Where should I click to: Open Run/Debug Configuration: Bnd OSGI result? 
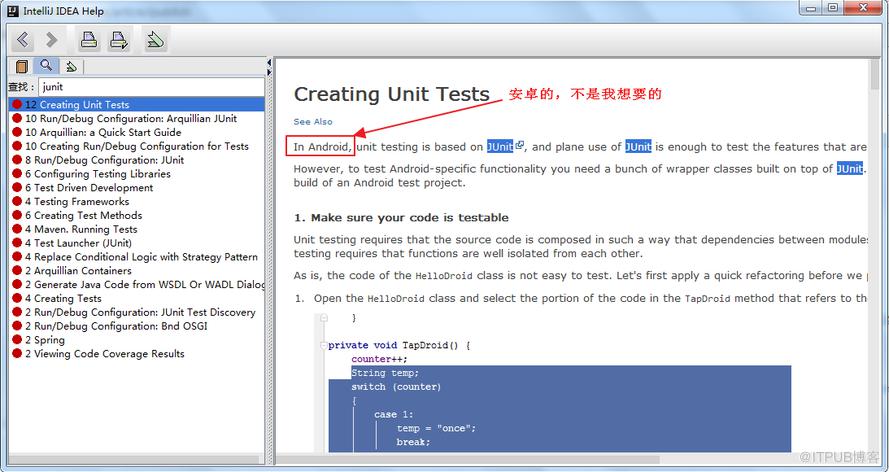[116, 326]
